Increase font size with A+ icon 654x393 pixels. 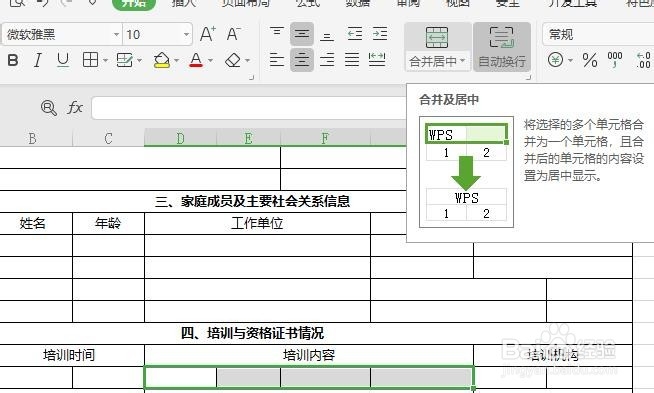(208, 34)
